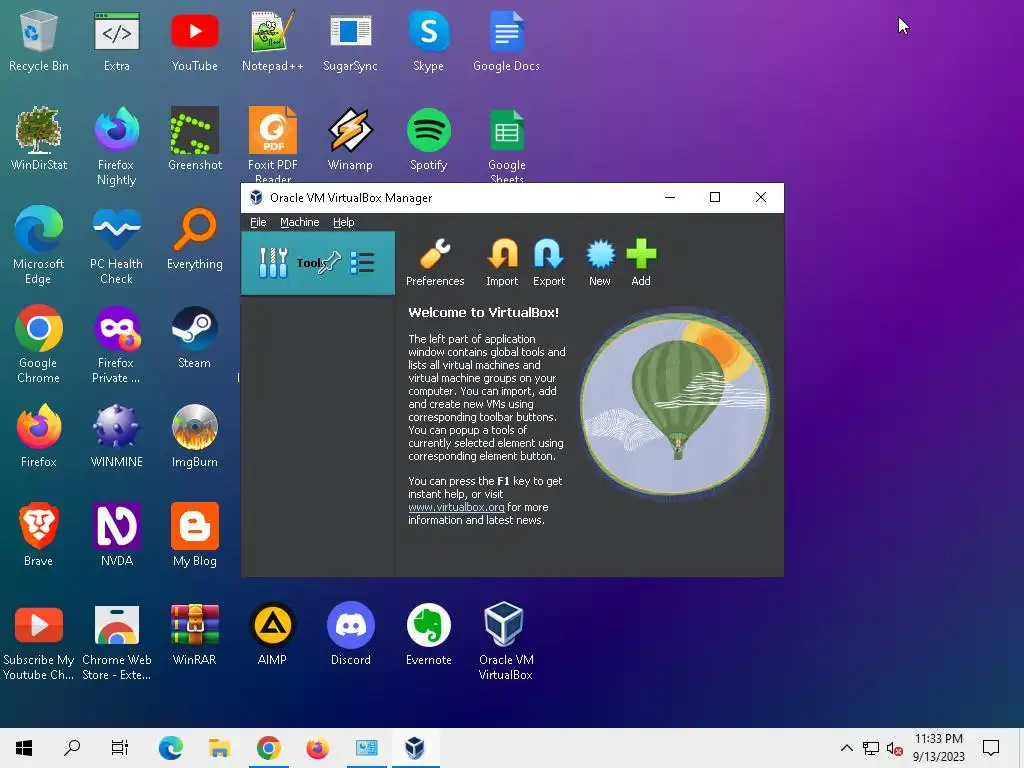Select the Greenshot desktop icon
Image resolution: width=1024 pixels, height=768 pixels.
pyautogui.click(x=195, y=139)
